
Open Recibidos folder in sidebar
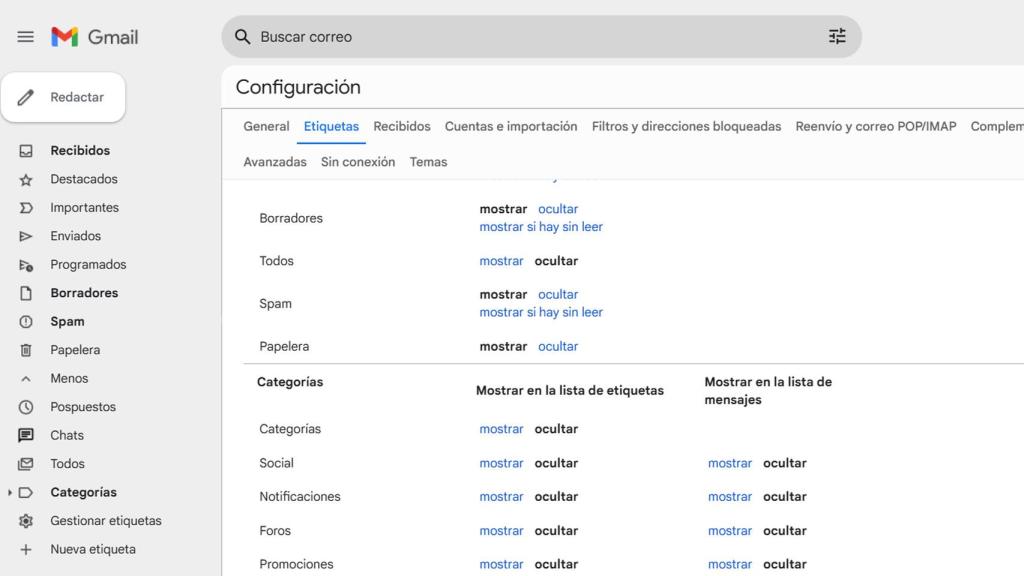point(80,151)
